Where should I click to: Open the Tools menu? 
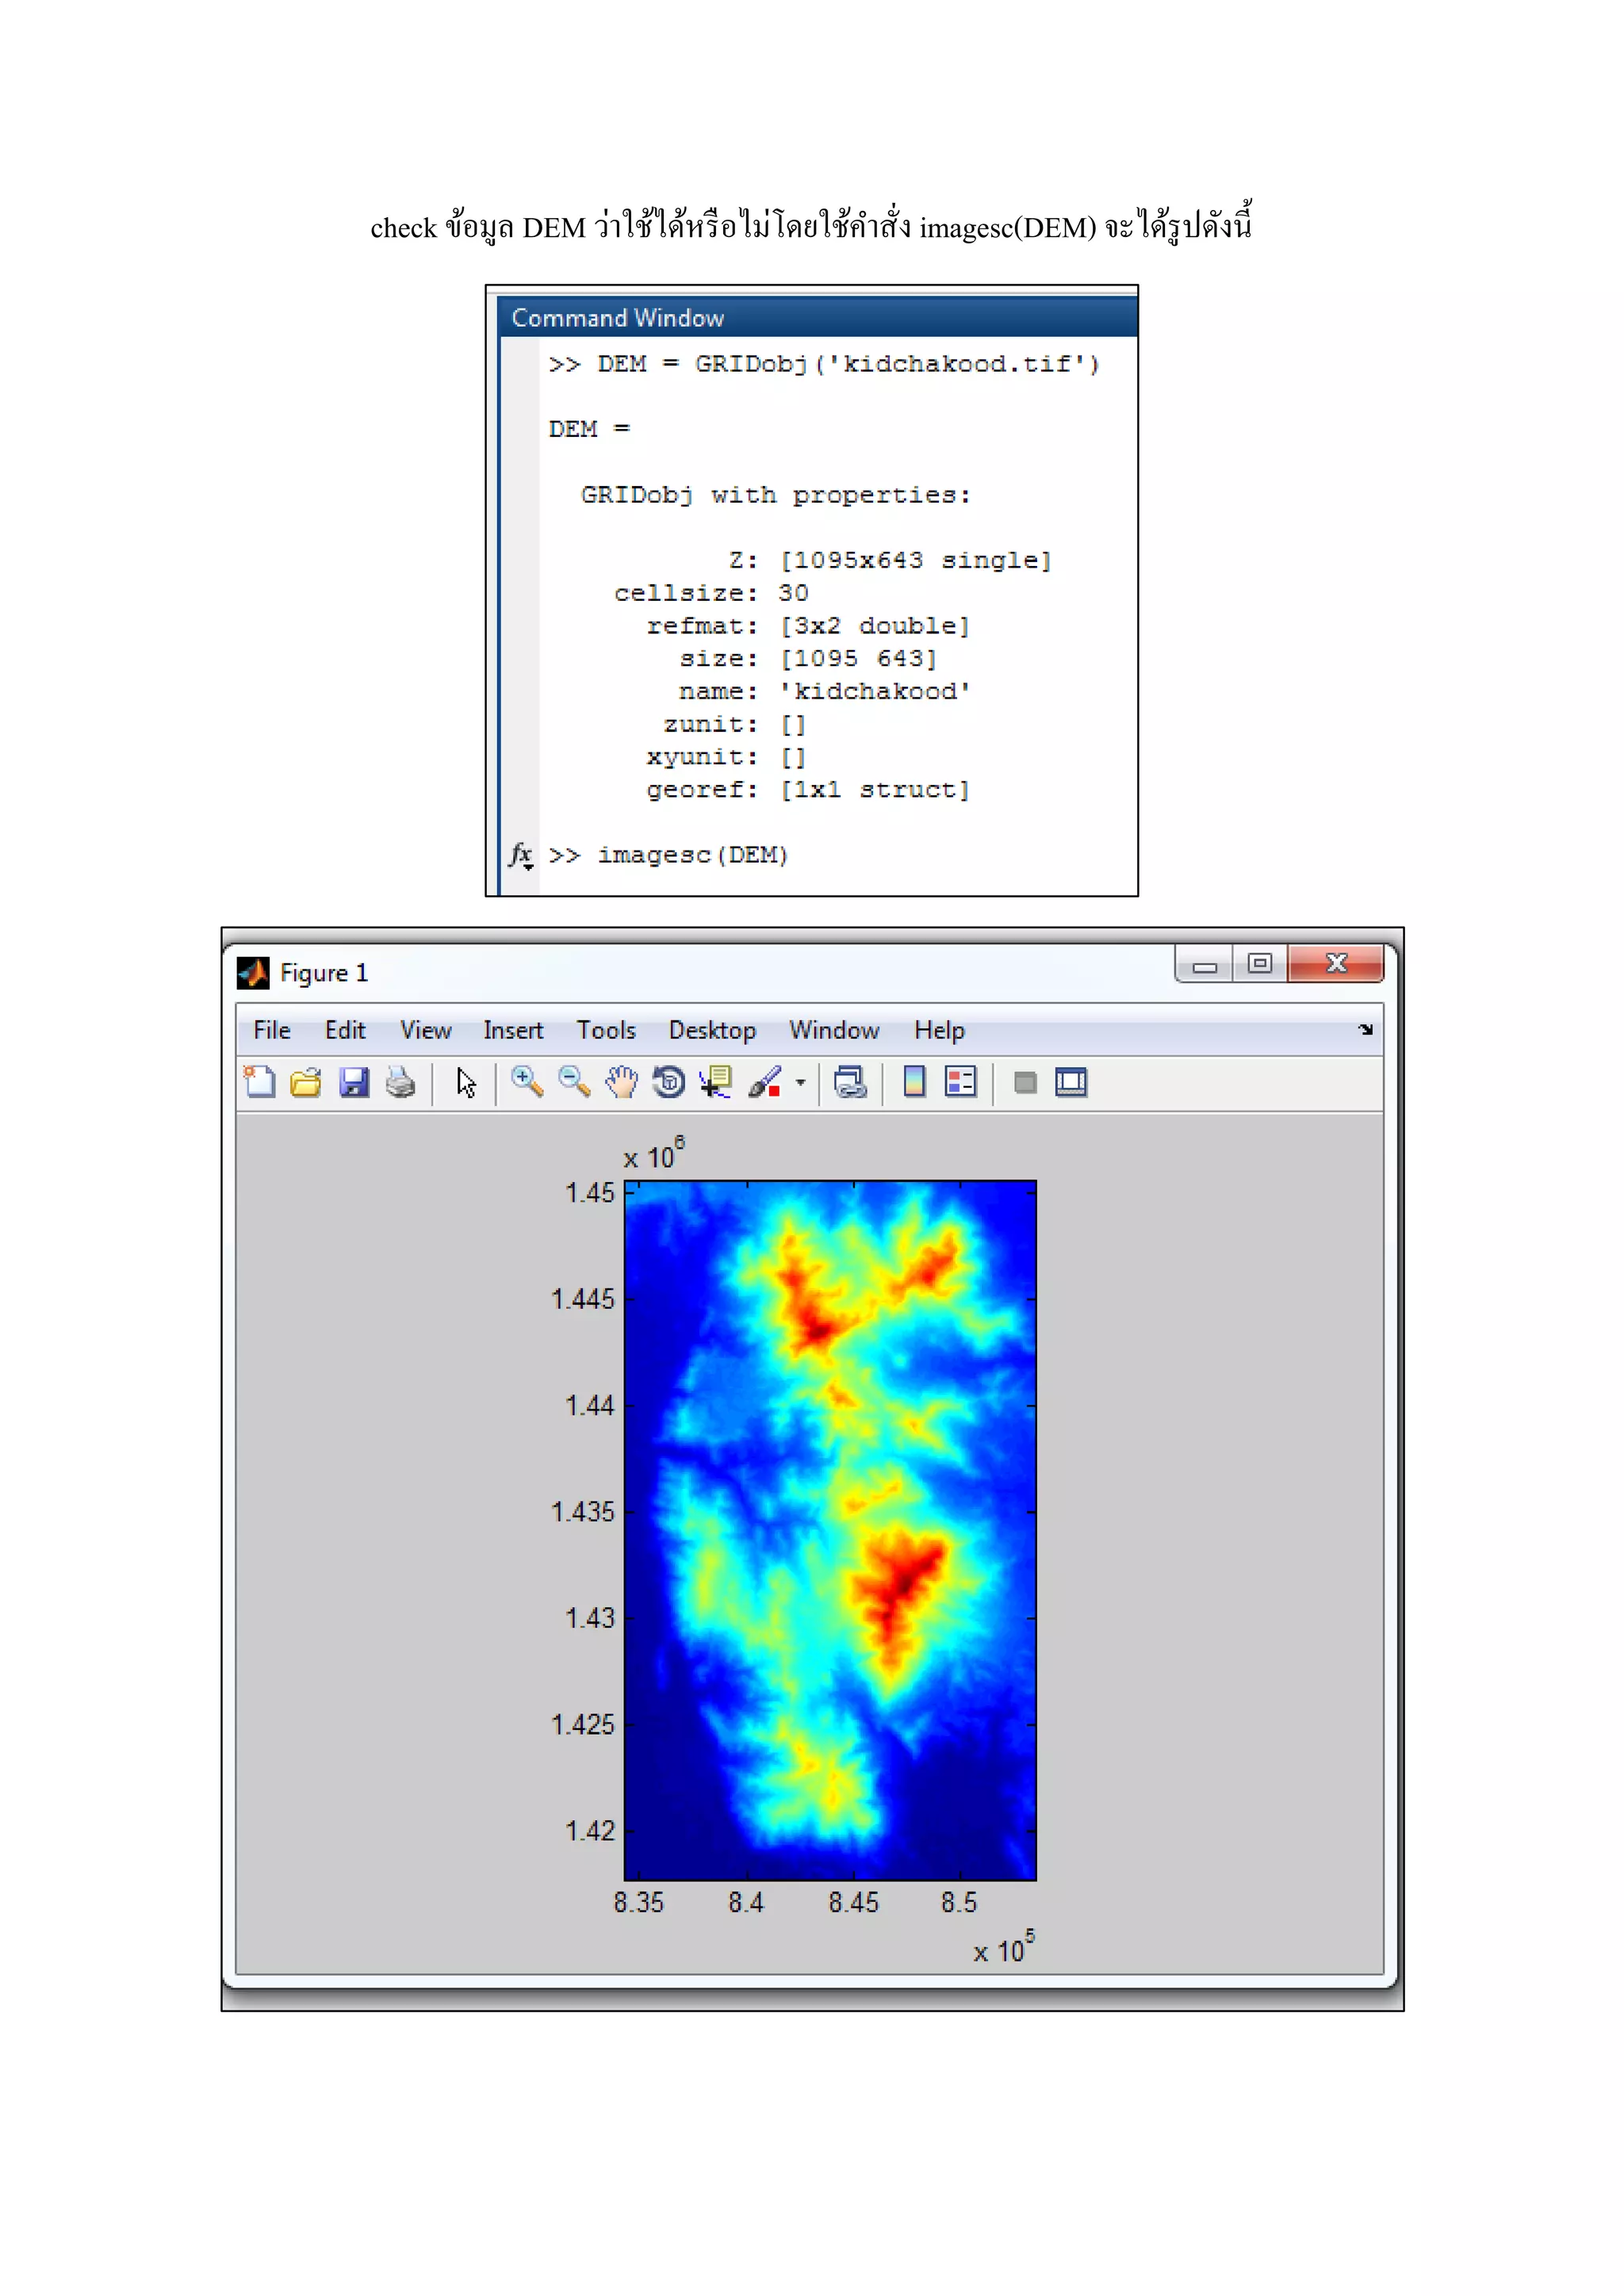click(x=605, y=1030)
